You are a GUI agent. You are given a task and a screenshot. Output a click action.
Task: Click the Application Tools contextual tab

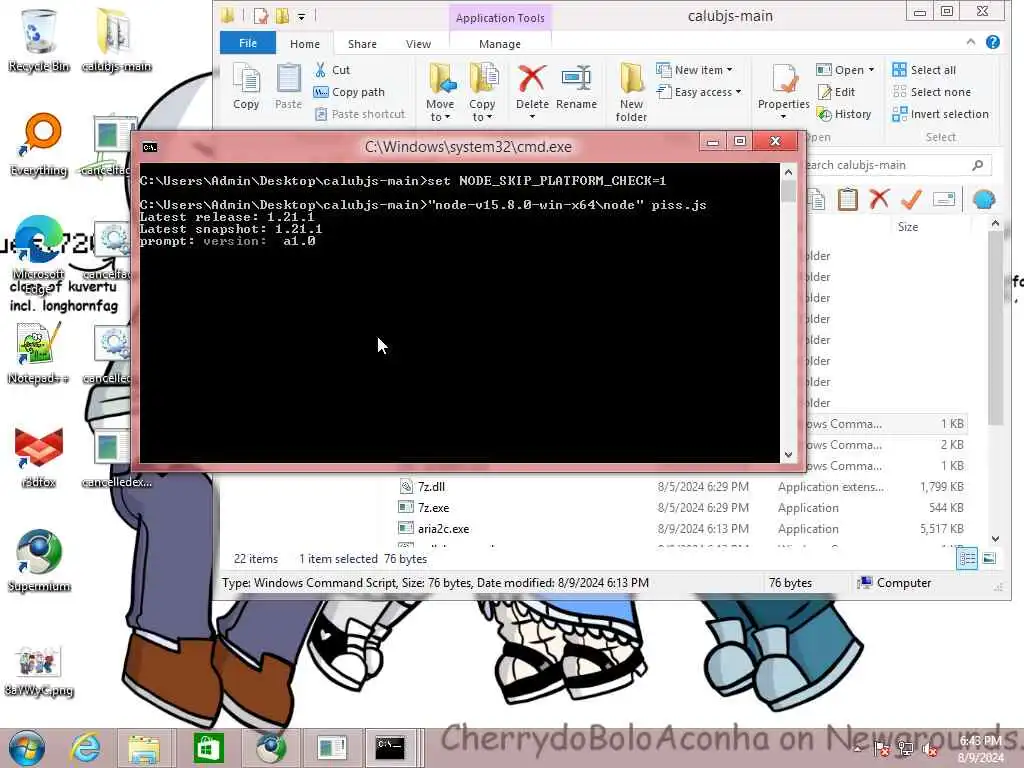(500, 18)
